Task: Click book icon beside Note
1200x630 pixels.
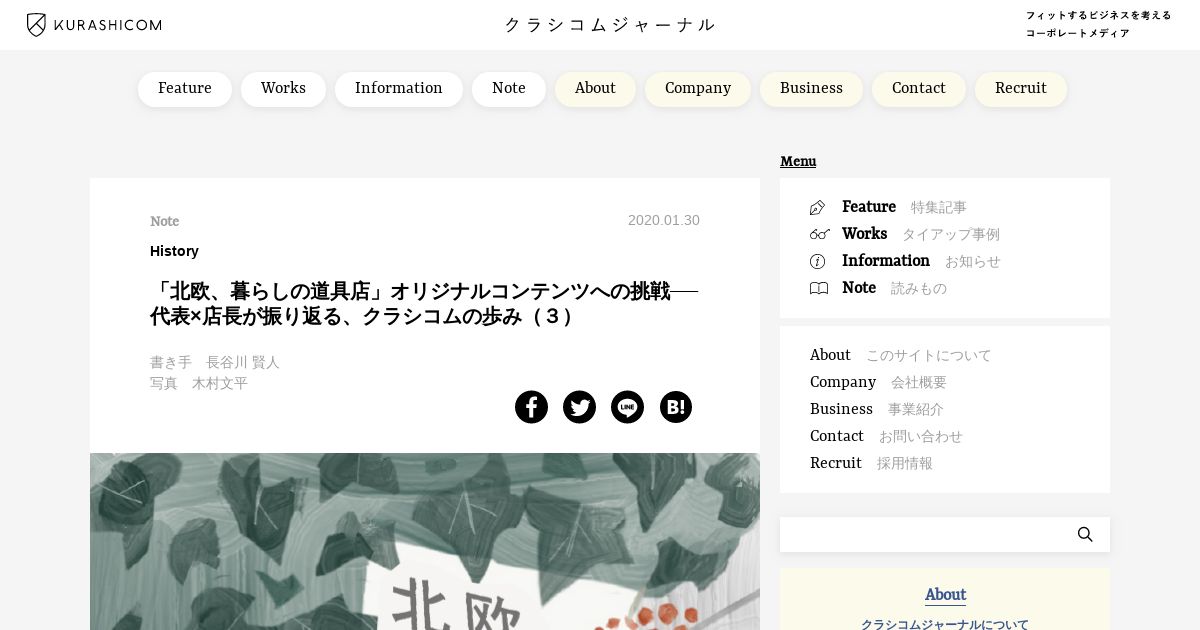Action: click(x=819, y=289)
